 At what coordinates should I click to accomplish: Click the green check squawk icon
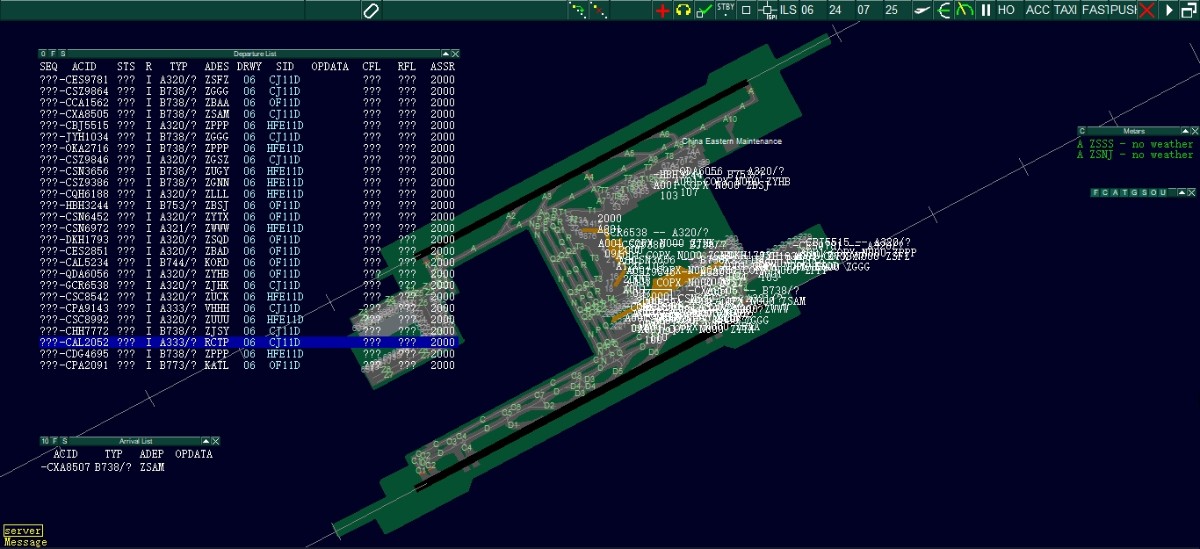click(704, 10)
